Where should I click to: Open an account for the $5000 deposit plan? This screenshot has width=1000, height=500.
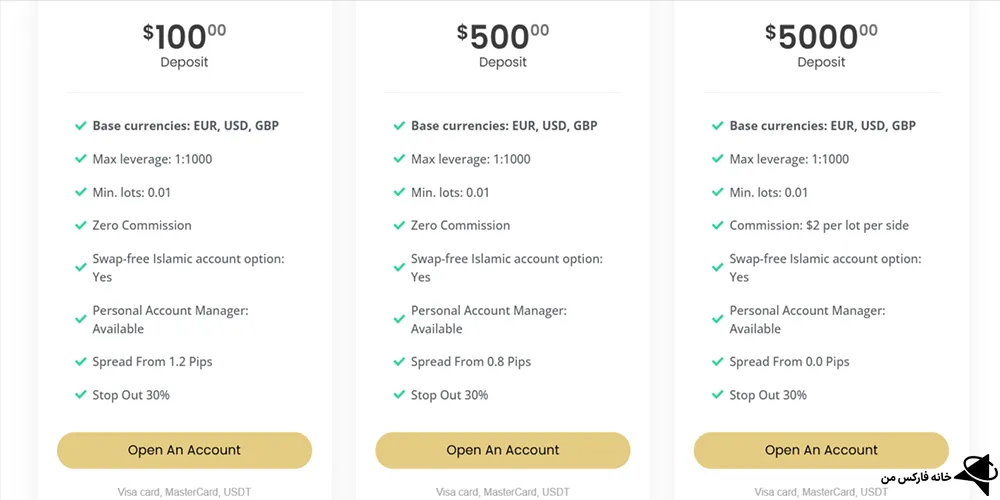click(821, 450)
